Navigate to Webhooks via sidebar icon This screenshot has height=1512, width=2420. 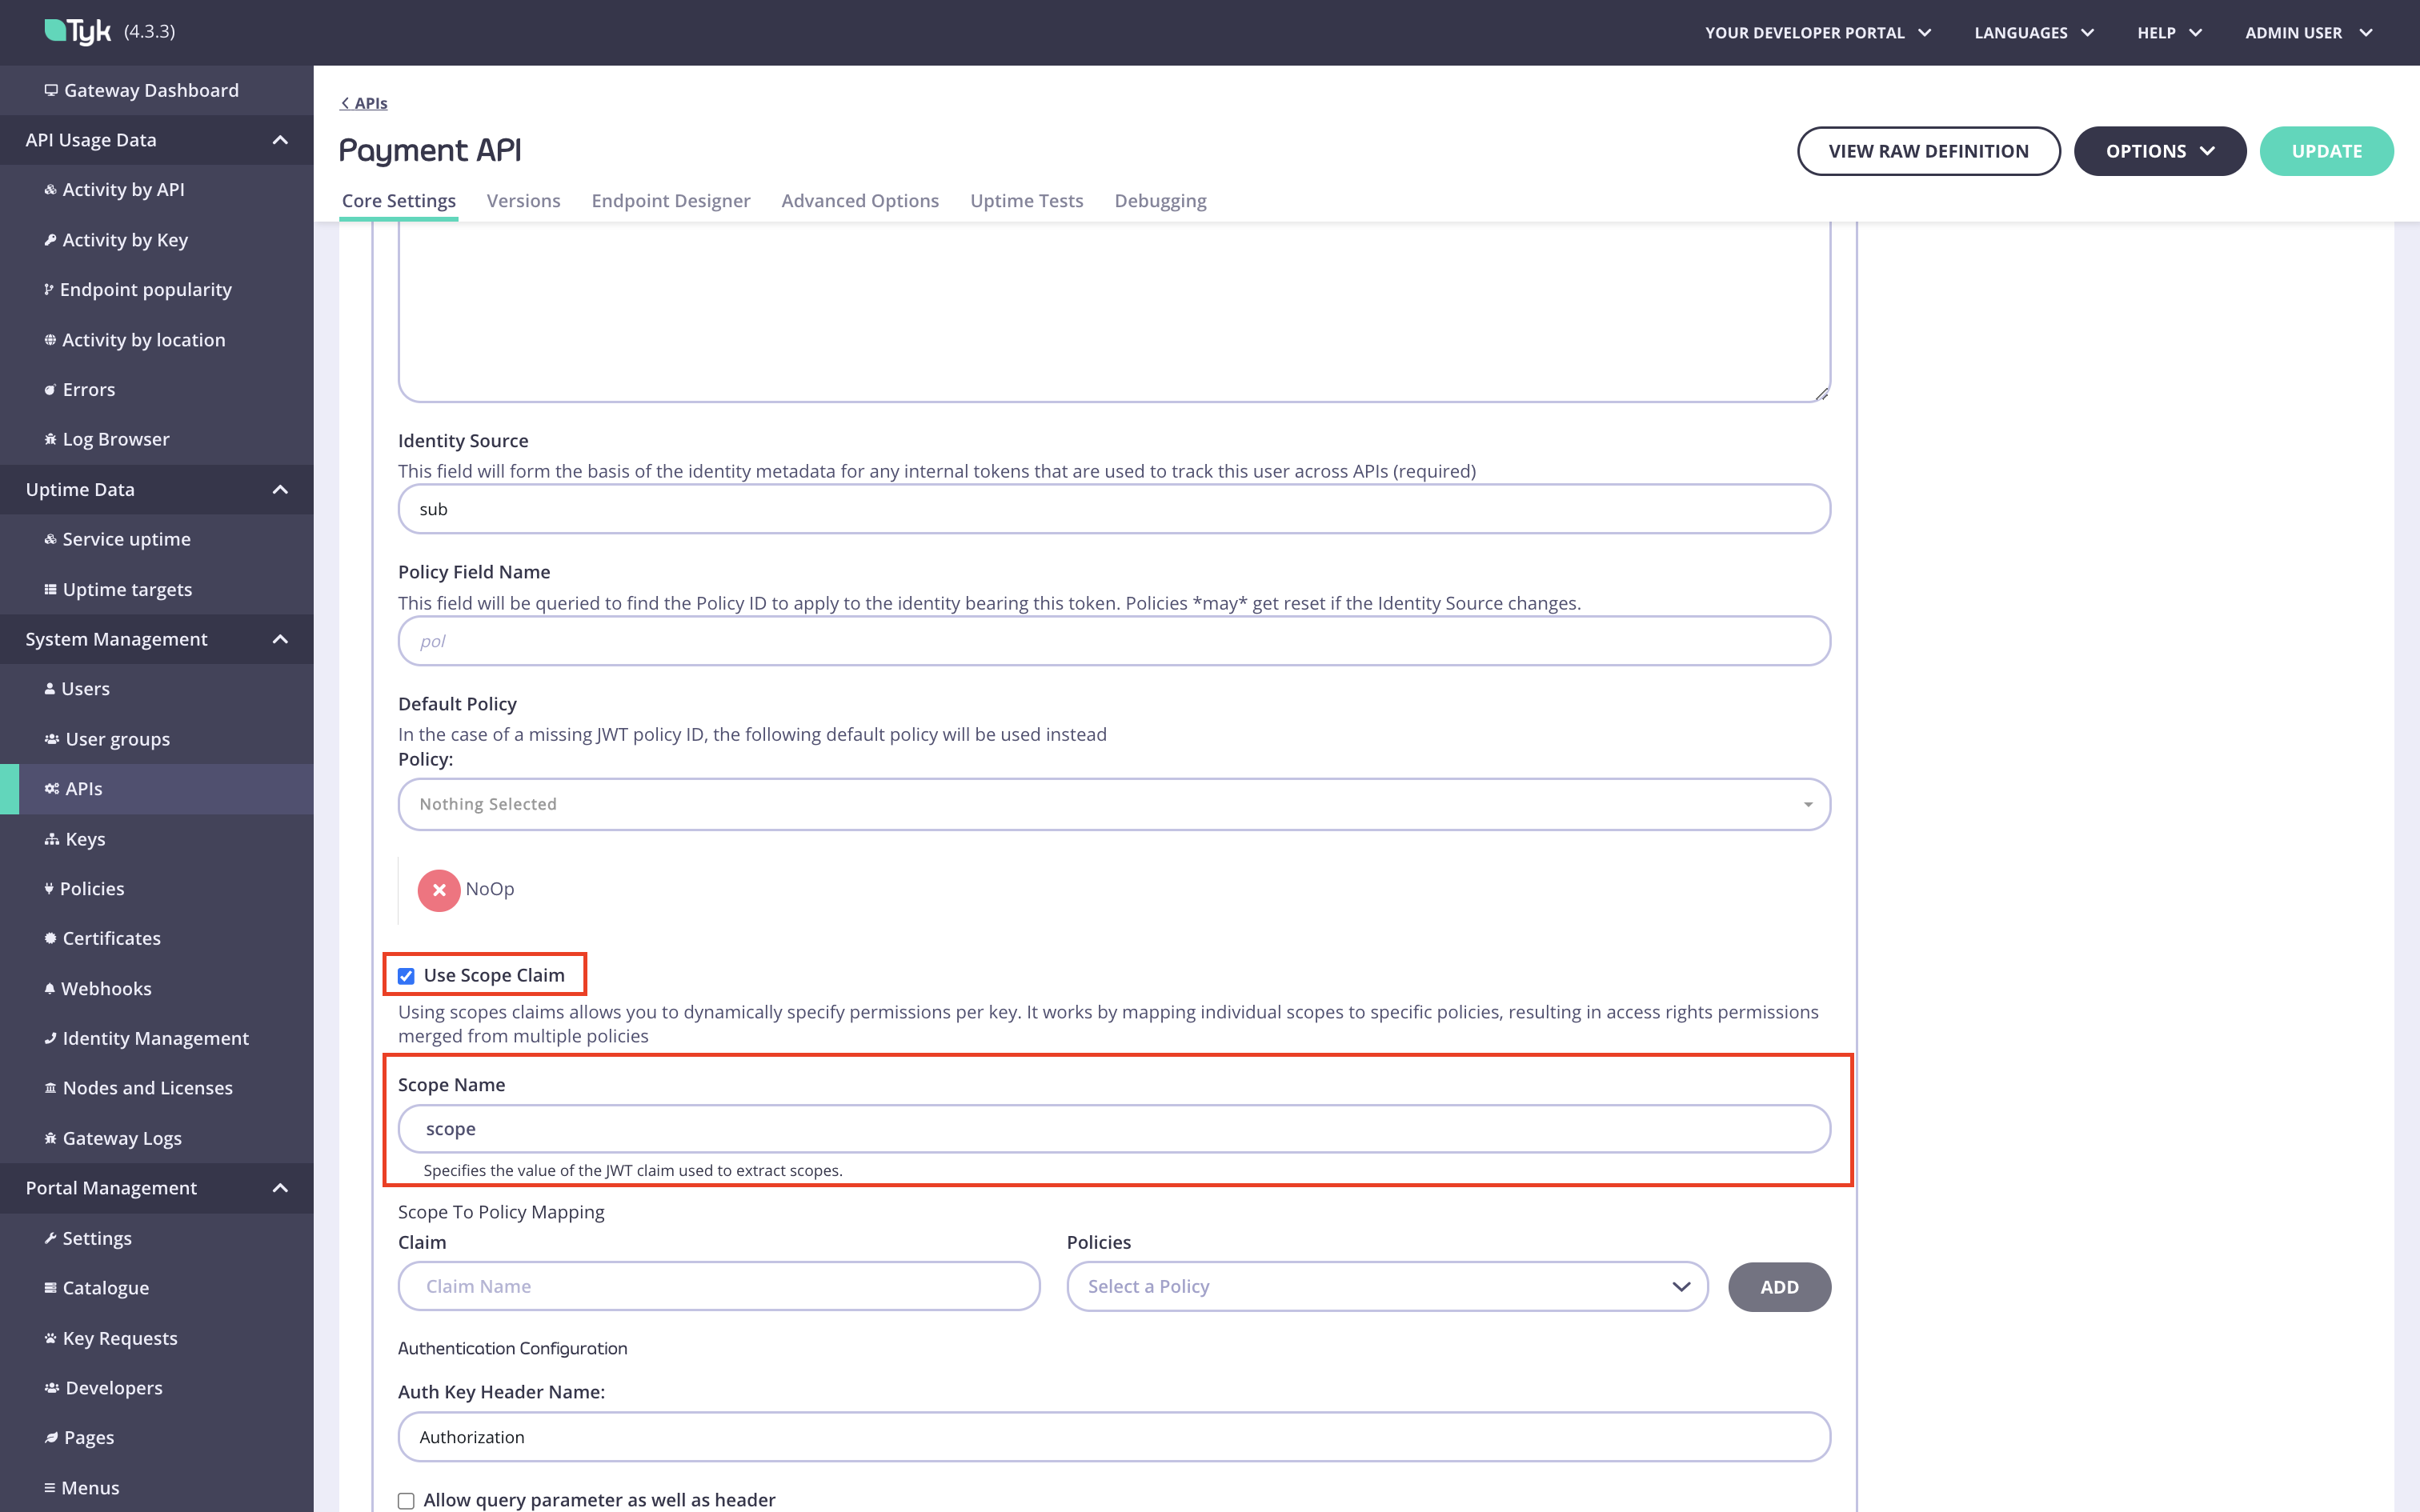(105, 988)
